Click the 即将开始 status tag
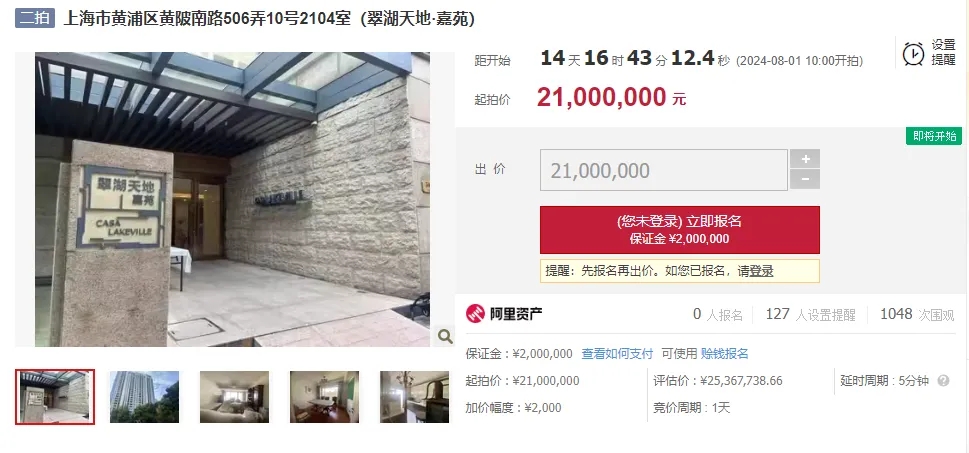This screenshot has height=453, width=969. pyautogui.click(x=934, y=136)
